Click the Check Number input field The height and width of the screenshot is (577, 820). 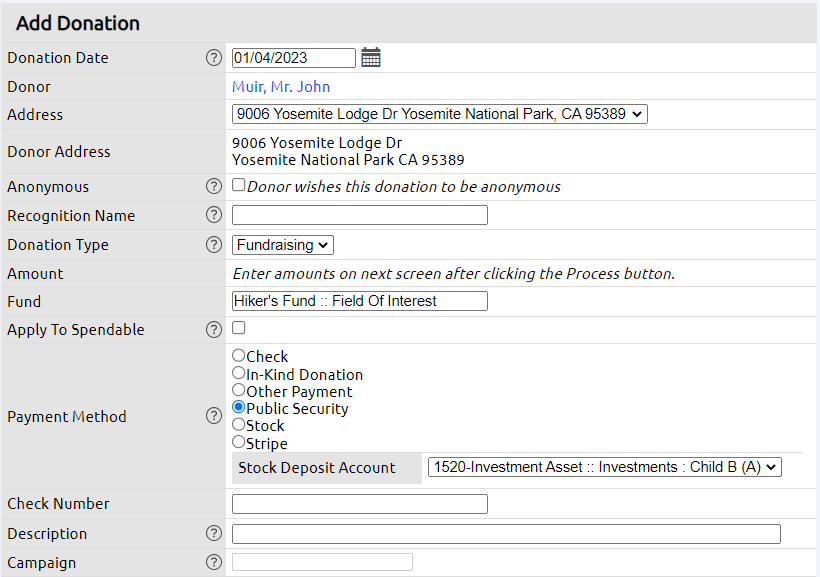pyautogui.click(x=360, y=504)
